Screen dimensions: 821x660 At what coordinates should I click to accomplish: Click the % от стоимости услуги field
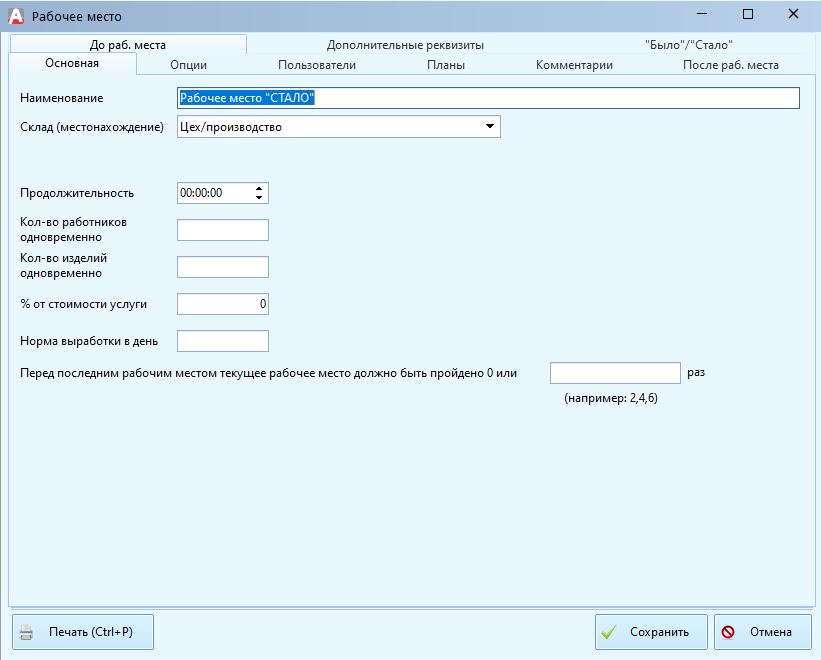[x=223, y=304]
